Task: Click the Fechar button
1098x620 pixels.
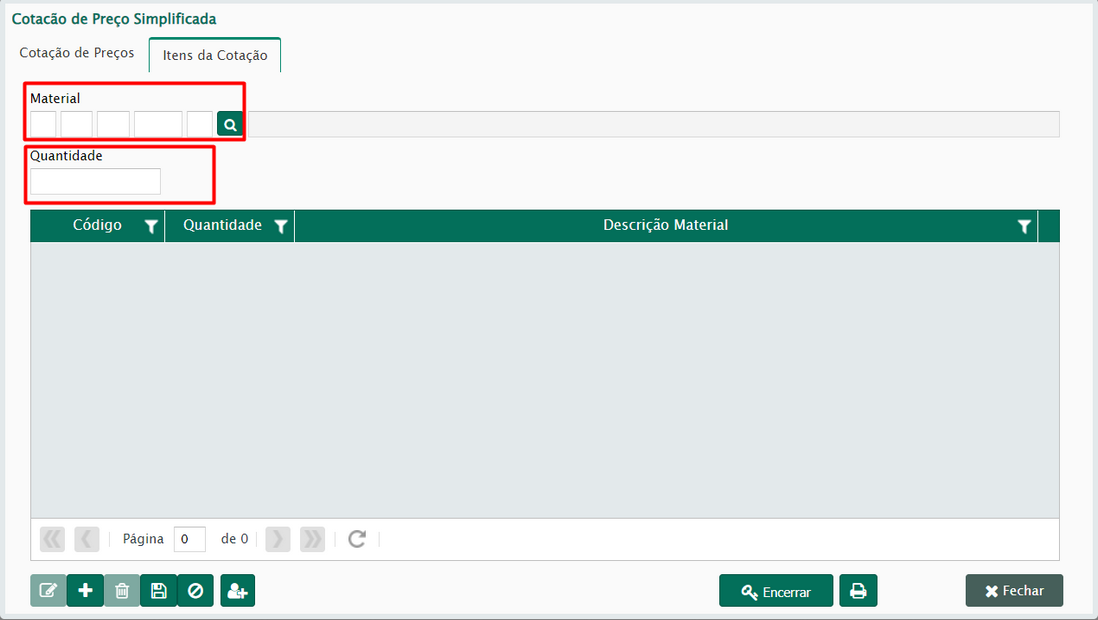Action: (1014, 591)
